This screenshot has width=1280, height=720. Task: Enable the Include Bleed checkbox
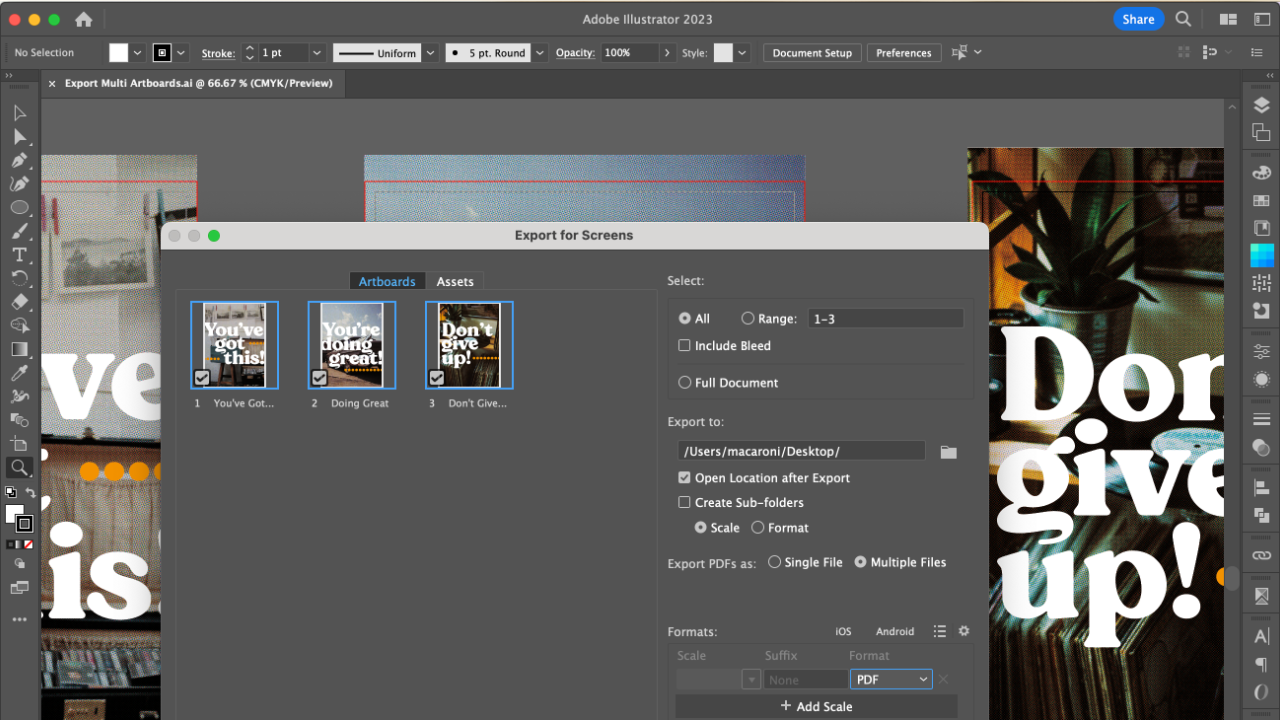pos(685,345)
